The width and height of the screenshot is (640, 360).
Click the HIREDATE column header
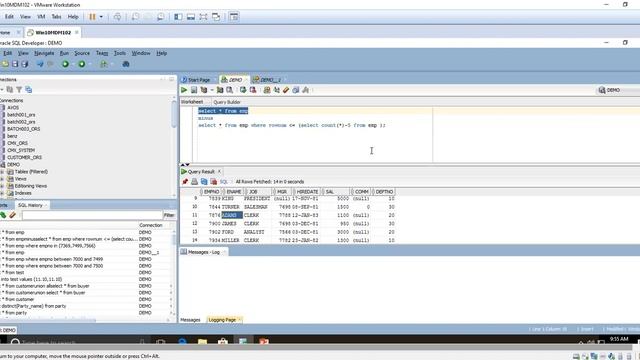[307, 191]
